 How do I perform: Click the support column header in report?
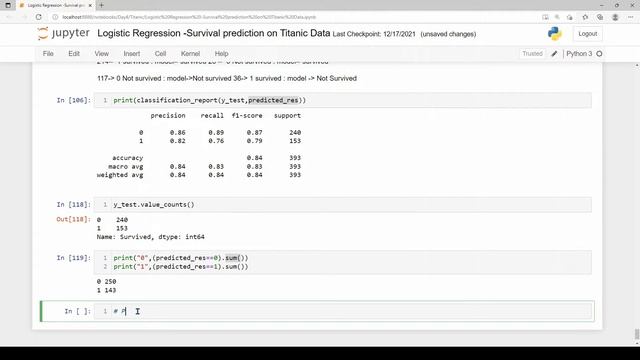coord(287,116)
